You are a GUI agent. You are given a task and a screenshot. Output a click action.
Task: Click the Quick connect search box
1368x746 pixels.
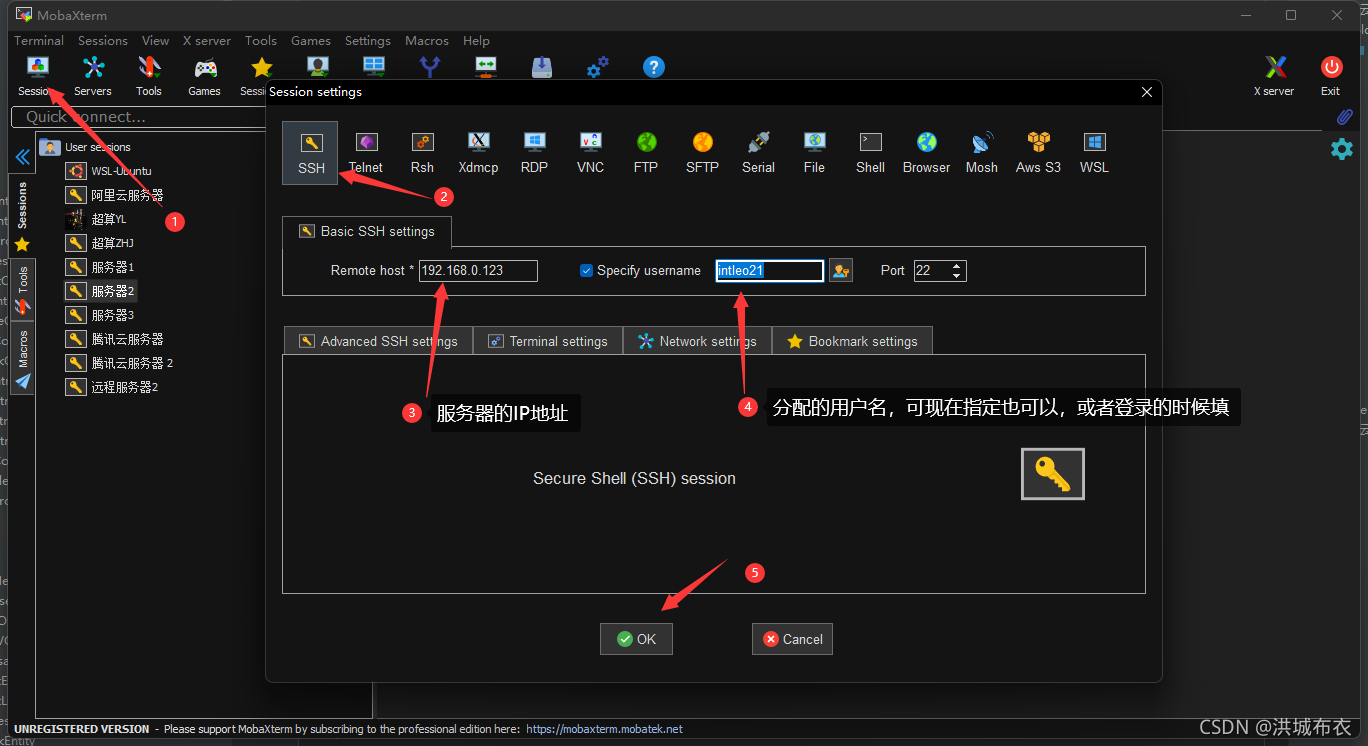click(138, 117)
